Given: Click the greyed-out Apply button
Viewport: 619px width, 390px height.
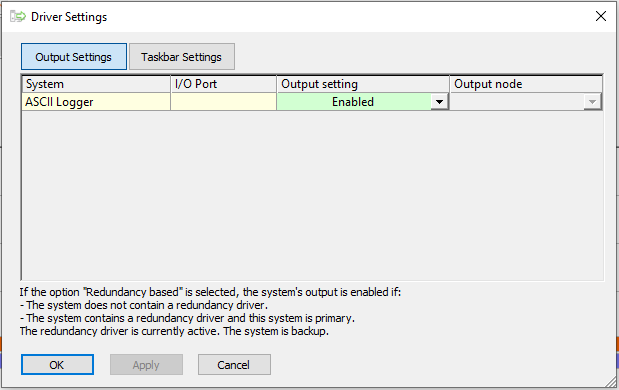Looking at the screenshot, I should click(146, 365).
